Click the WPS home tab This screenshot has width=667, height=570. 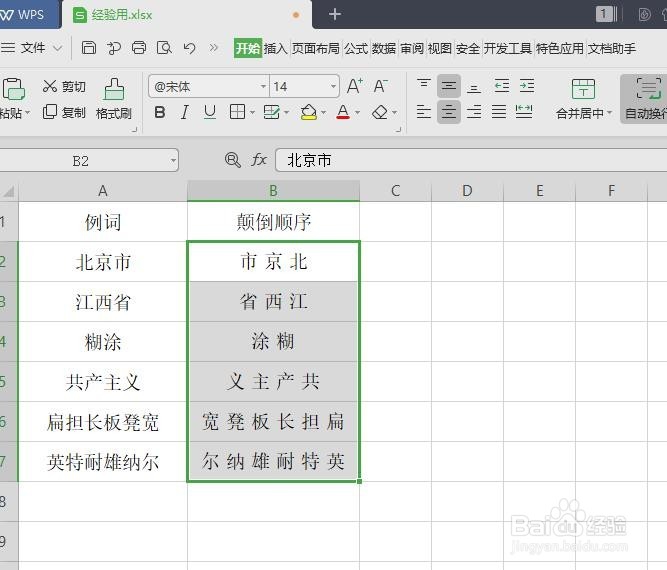(x=29, y=14)
